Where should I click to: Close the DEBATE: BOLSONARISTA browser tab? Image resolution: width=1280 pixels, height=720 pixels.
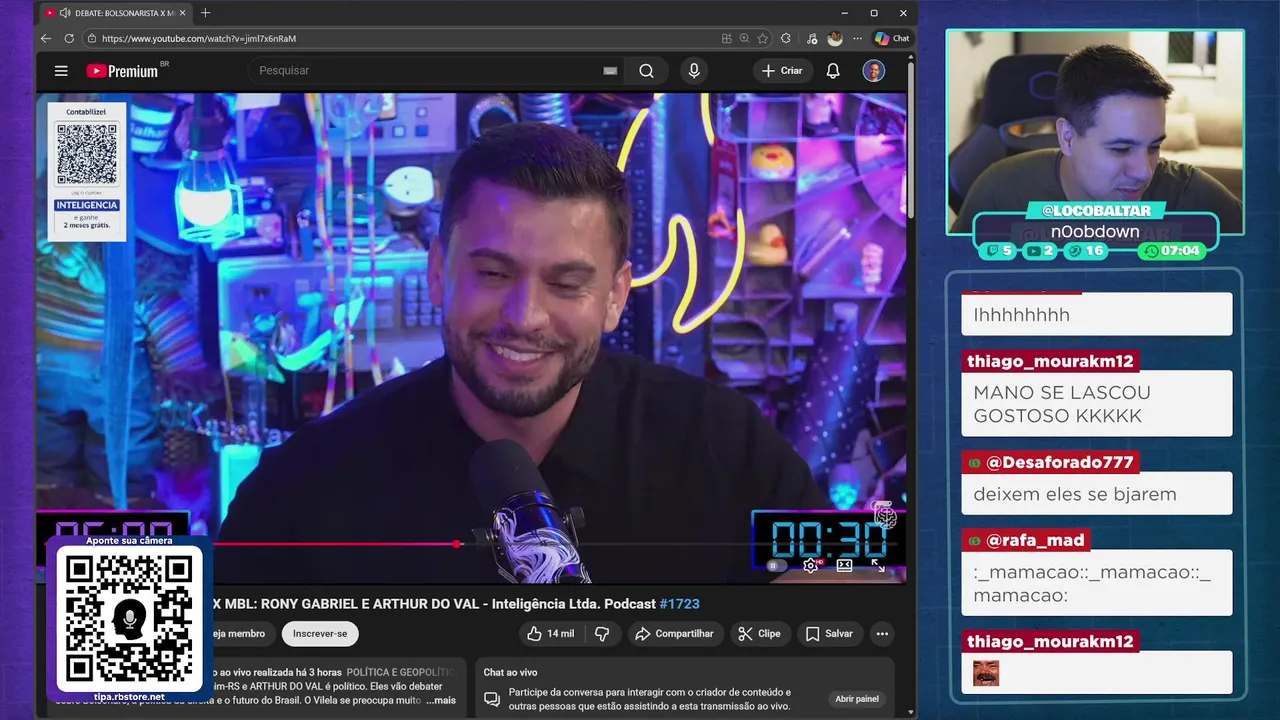click(x=182, y=13)
